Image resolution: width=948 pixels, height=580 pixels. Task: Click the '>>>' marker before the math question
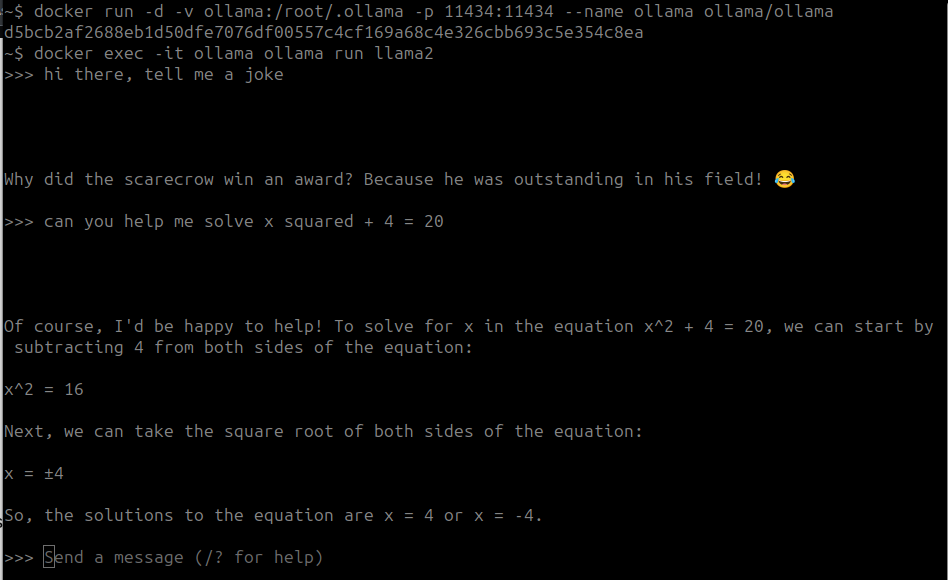click(x=19, y=222)
